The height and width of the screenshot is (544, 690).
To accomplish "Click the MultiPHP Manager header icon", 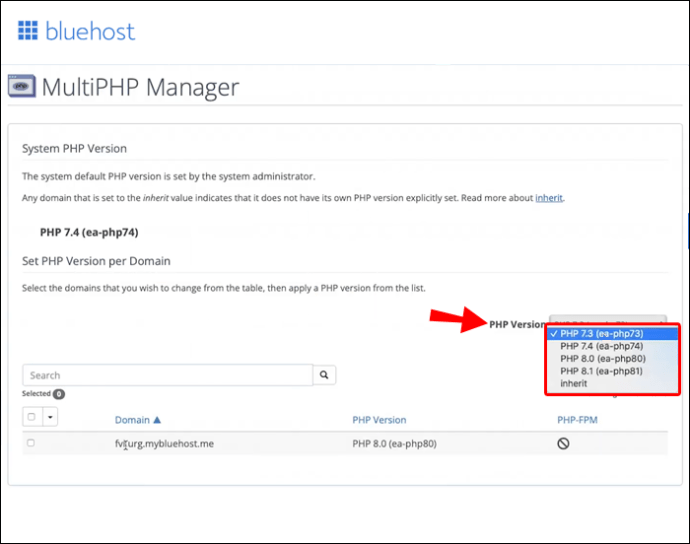I will tap(22, 87).
